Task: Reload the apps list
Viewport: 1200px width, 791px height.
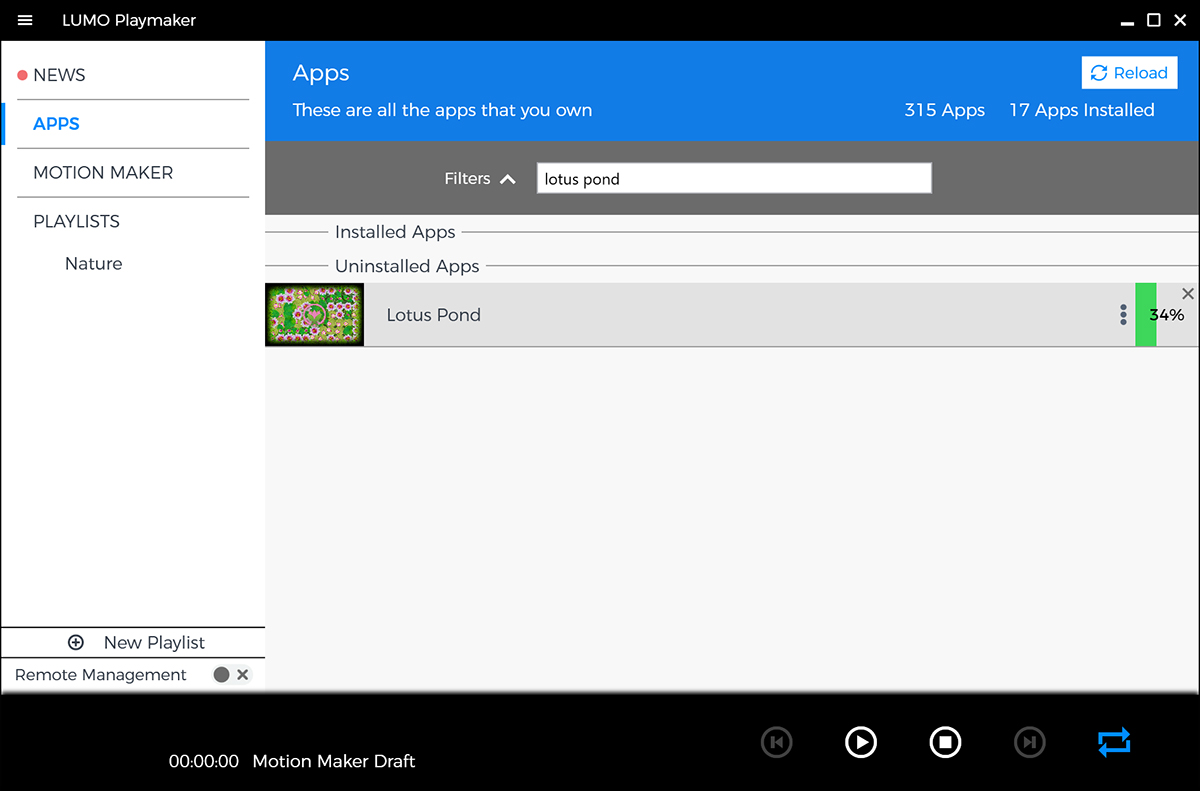Action: pos(1129,73)
